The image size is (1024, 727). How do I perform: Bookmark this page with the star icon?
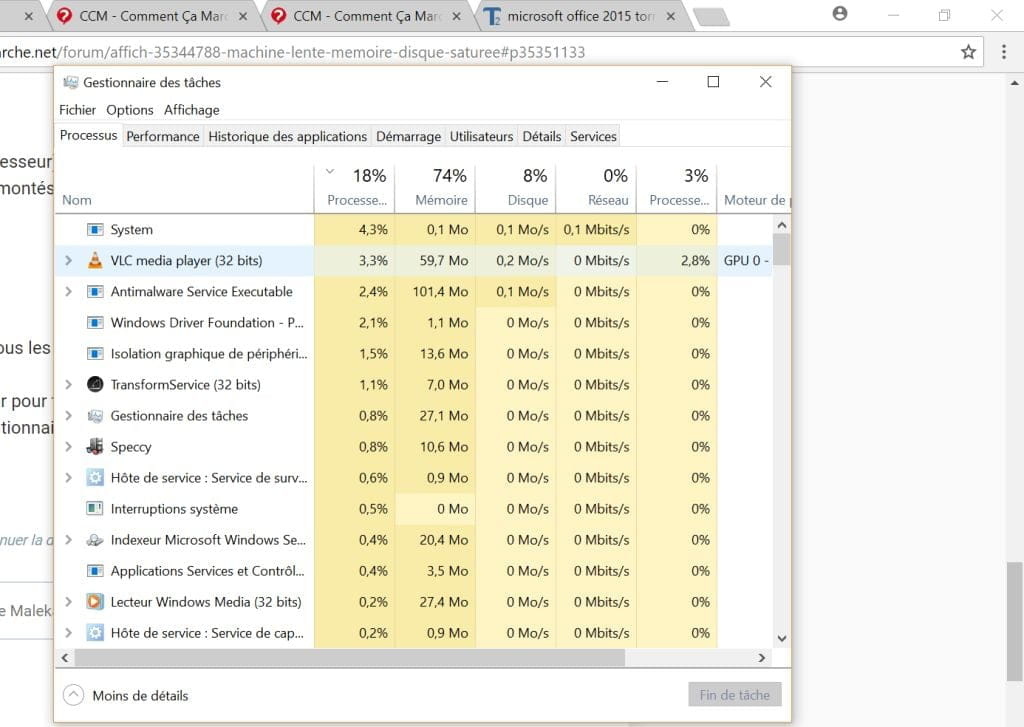[x=968, y=52]
